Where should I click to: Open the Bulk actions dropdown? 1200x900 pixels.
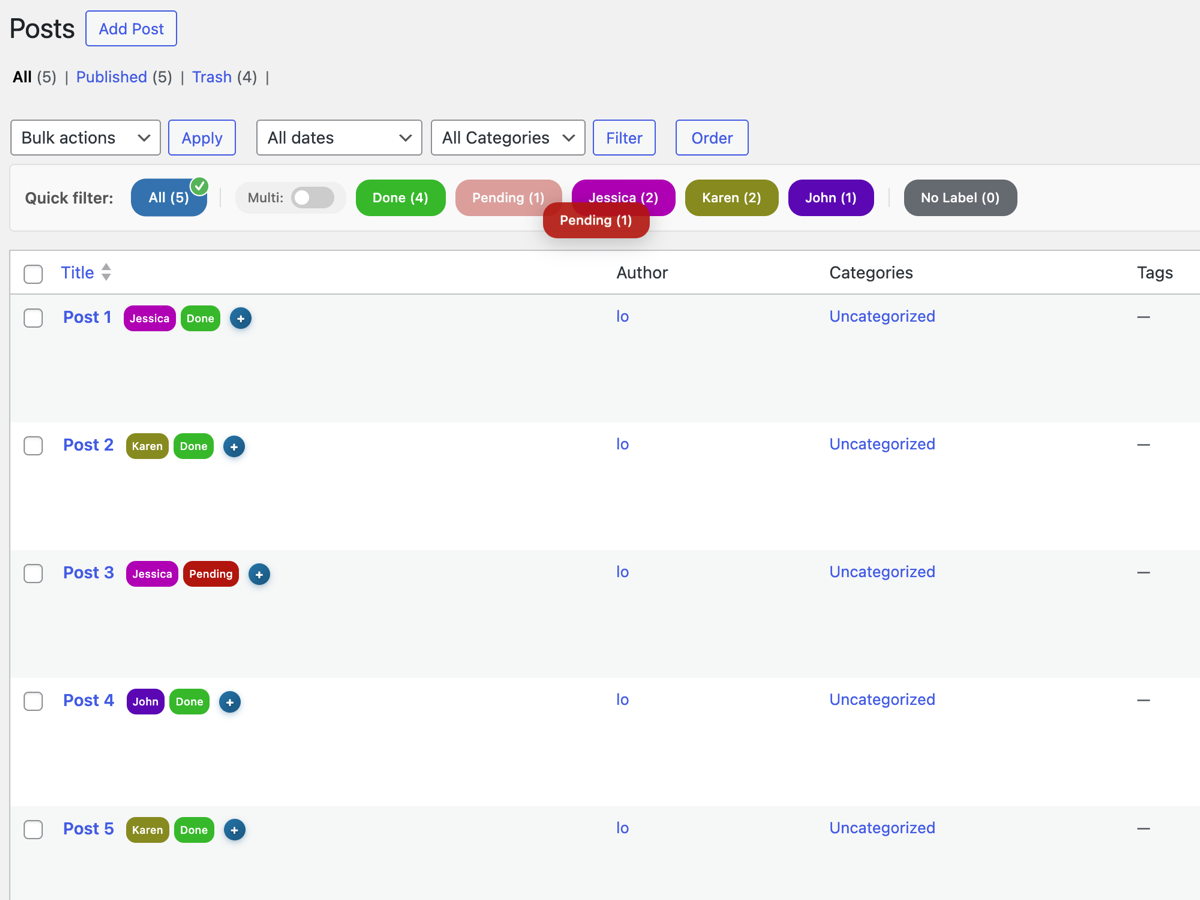pyautogui.click(x=85, y=137)
